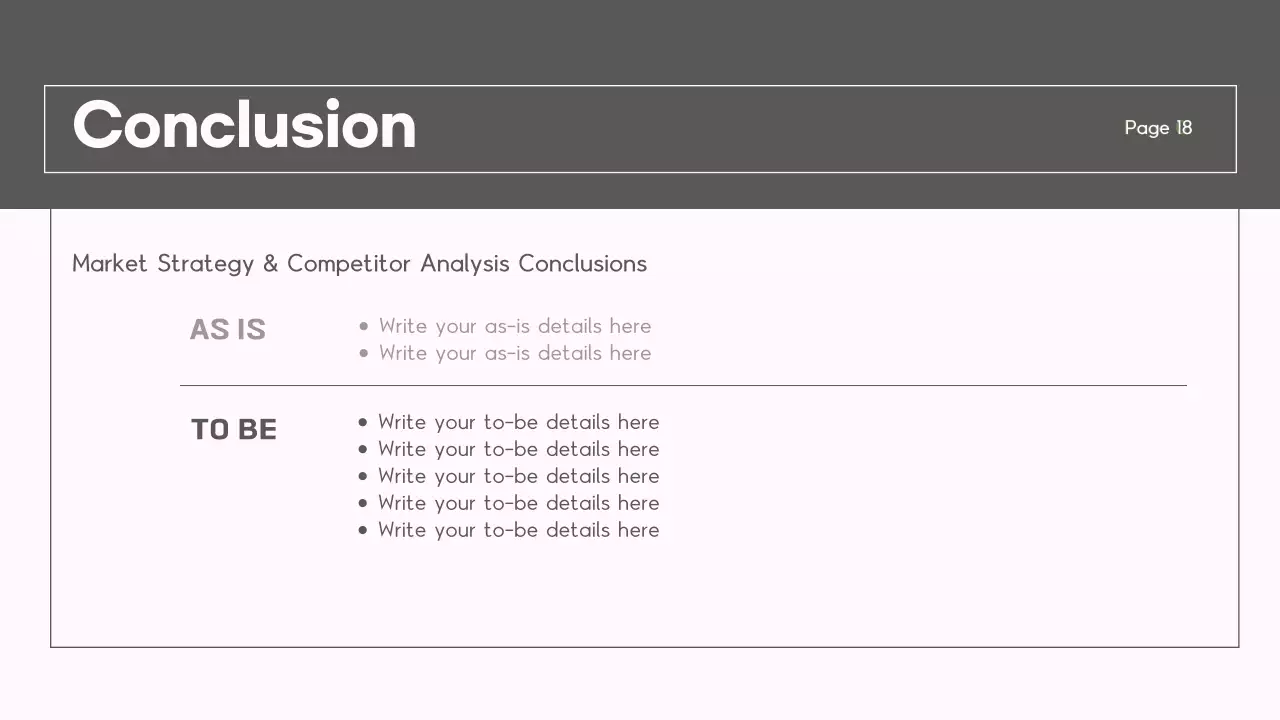Viewport: 1280px width, 720px height.
Task: Click the divider line between AS IS and TO BE
Action: tap(683, 385)
